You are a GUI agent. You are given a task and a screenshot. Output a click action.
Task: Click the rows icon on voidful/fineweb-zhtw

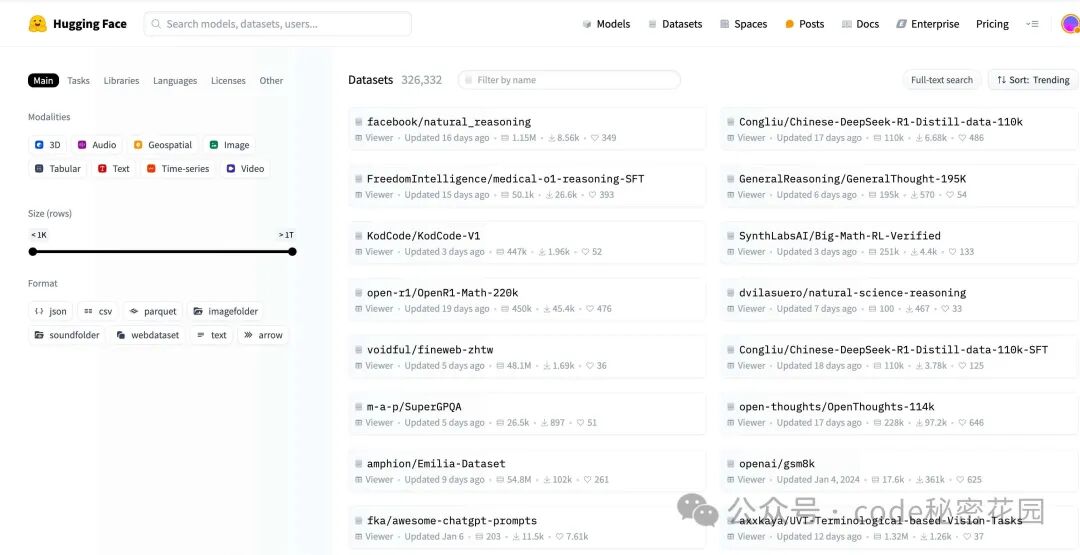tap(500, 366)
